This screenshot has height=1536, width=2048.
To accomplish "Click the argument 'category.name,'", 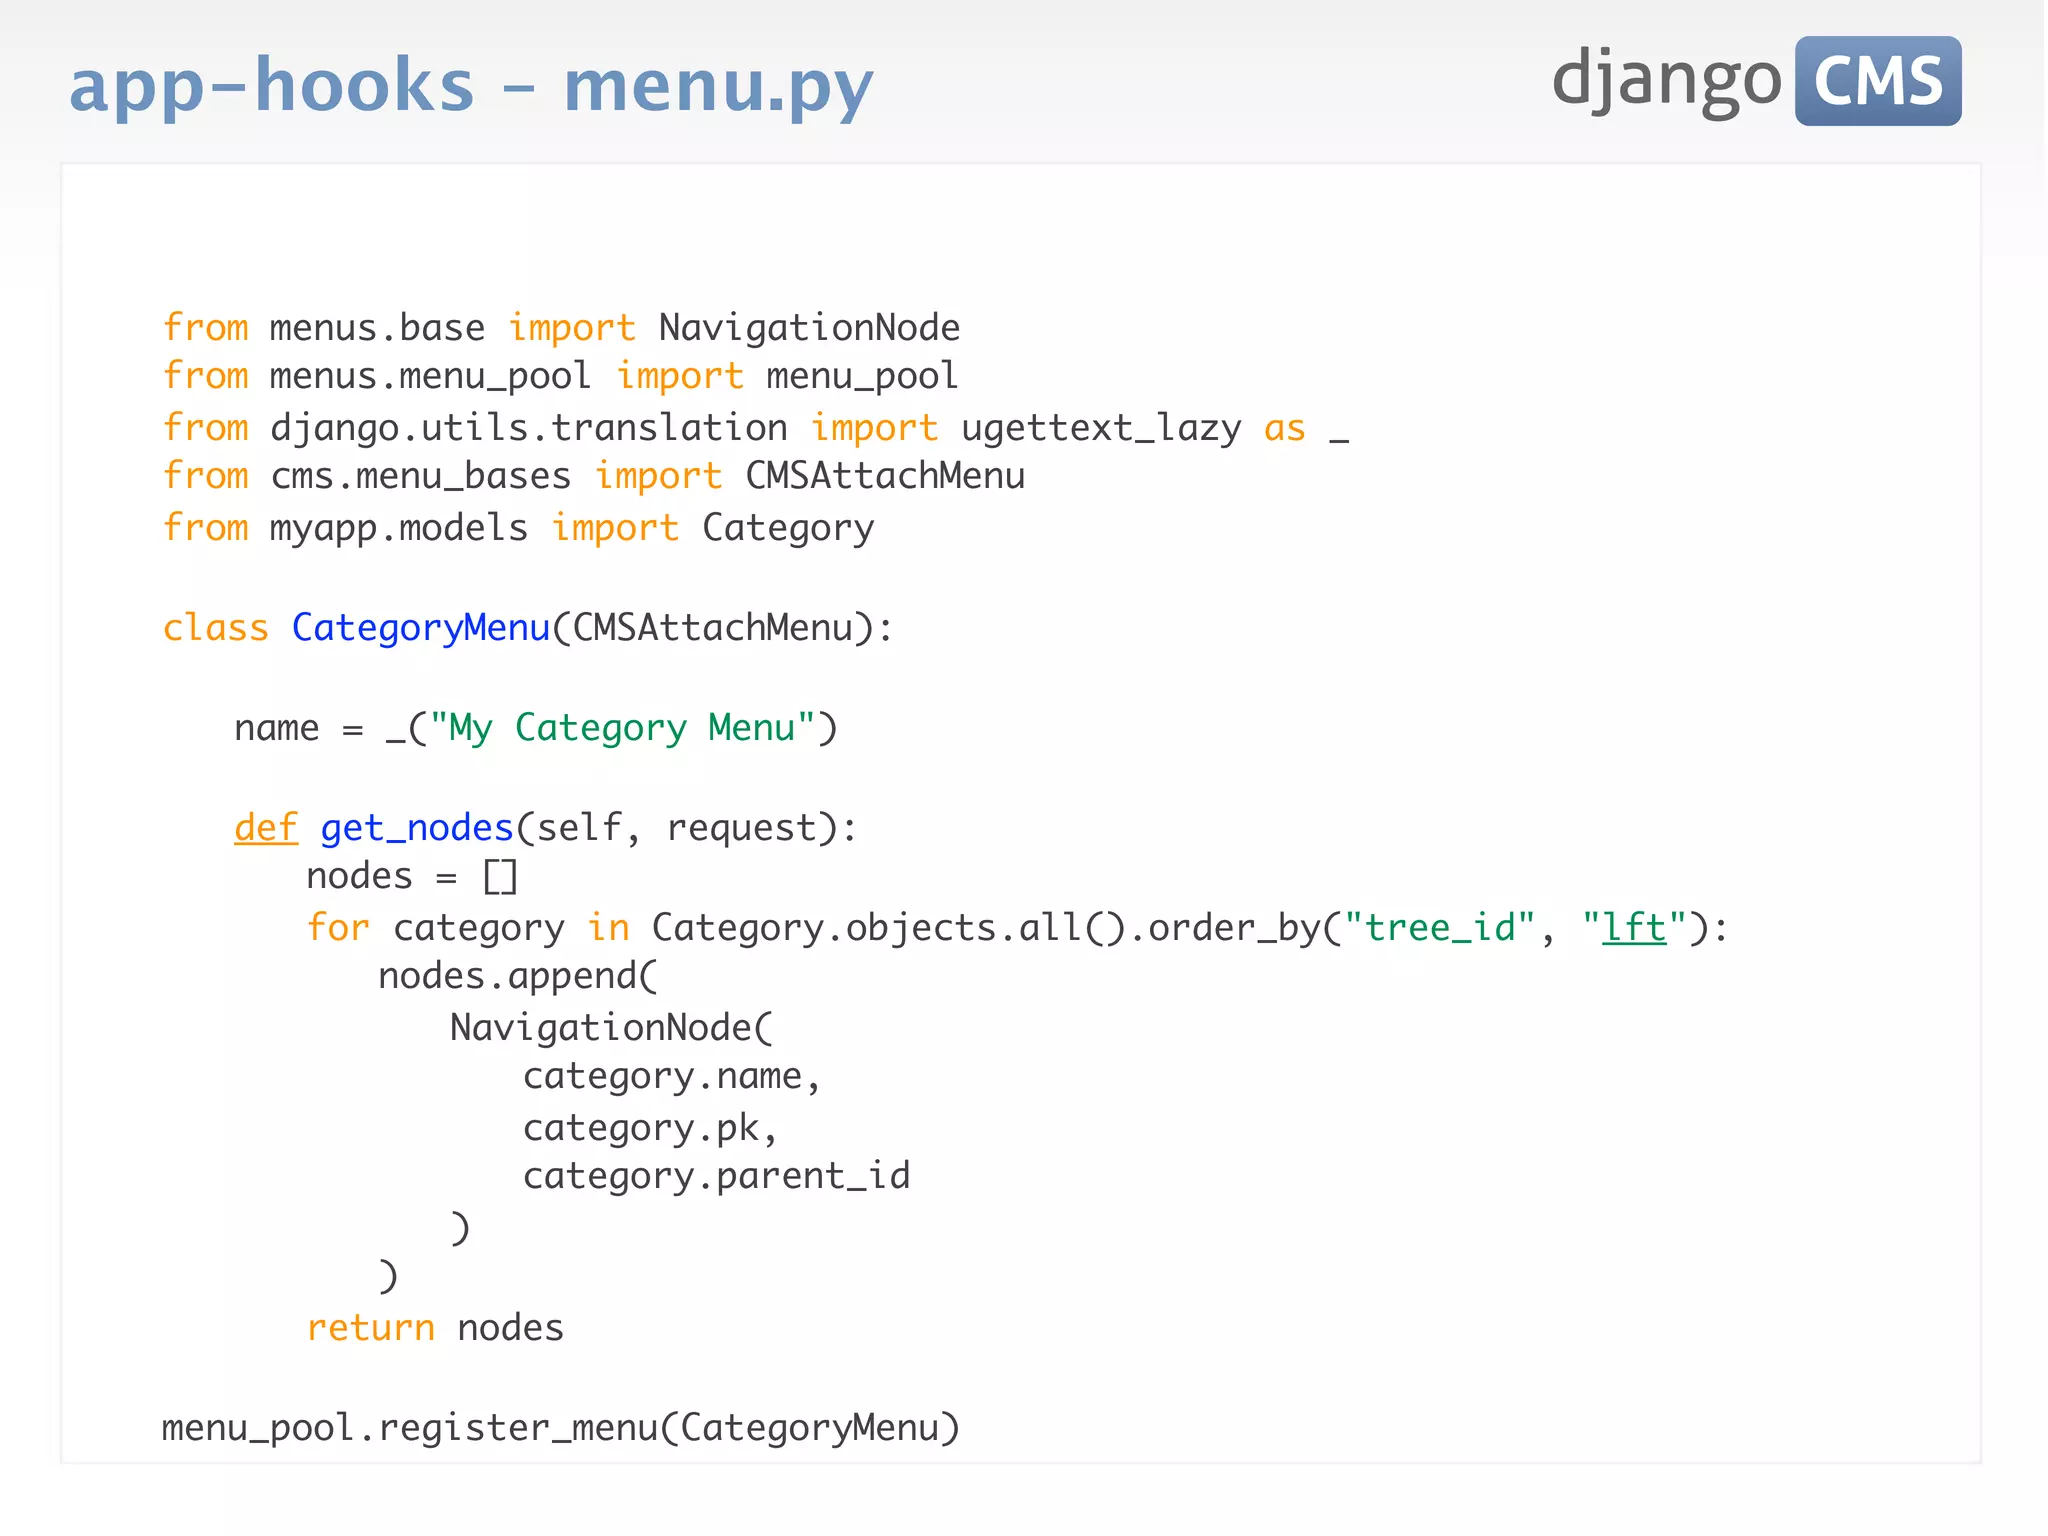I will pos(671,1077).
